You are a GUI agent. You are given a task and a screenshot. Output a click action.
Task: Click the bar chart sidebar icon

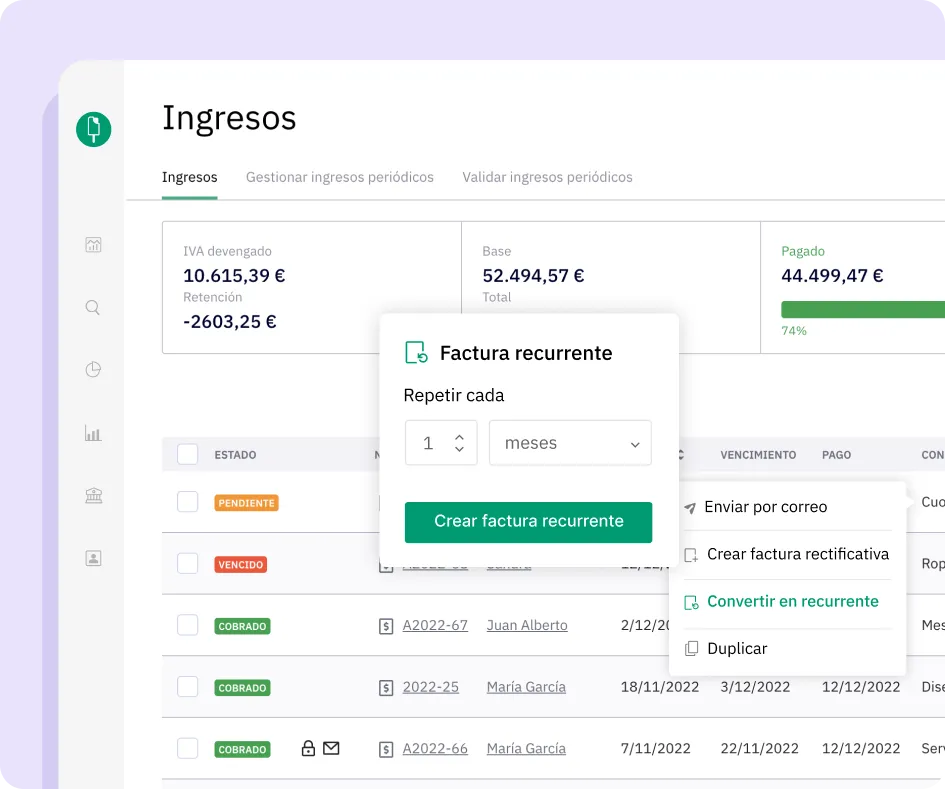(x=93, y=433)
